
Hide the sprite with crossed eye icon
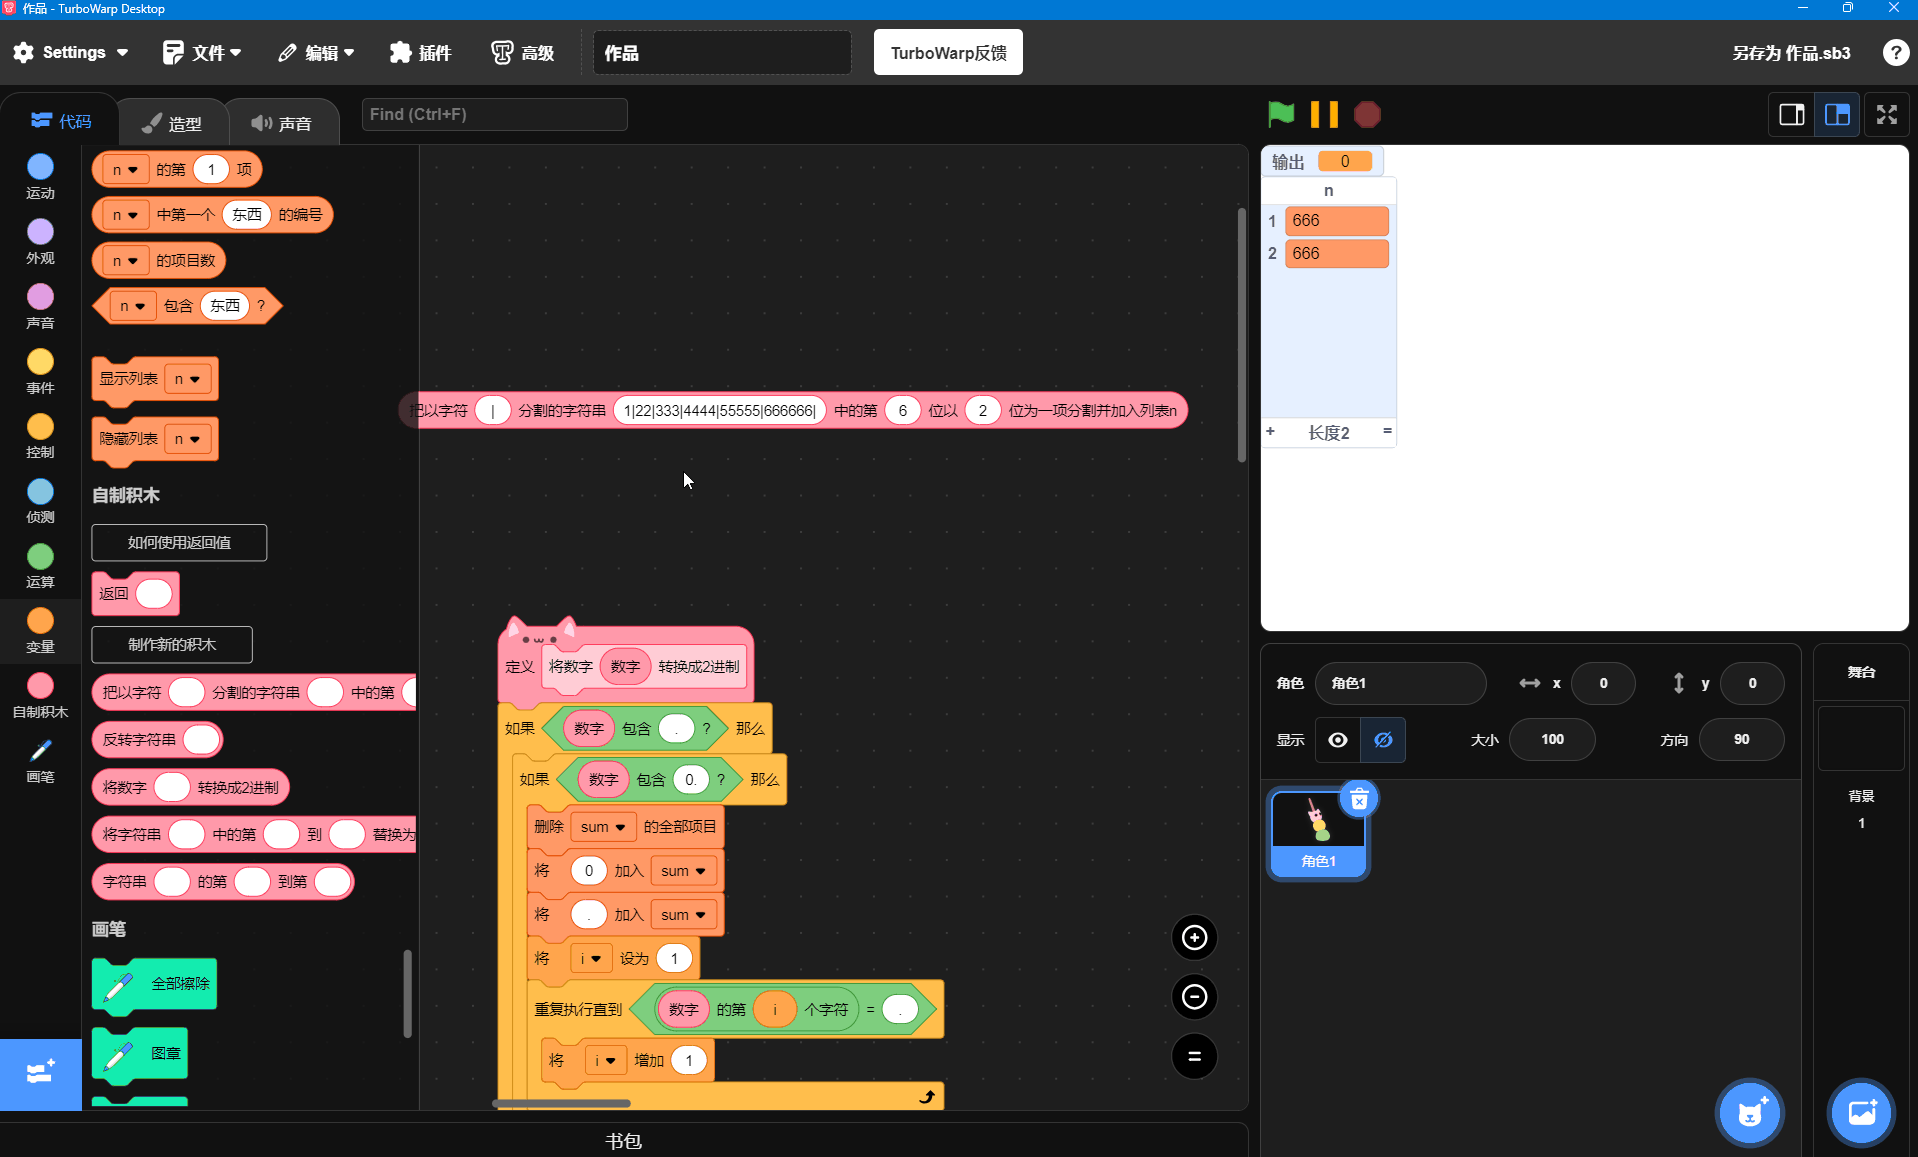click(1383, 740)
